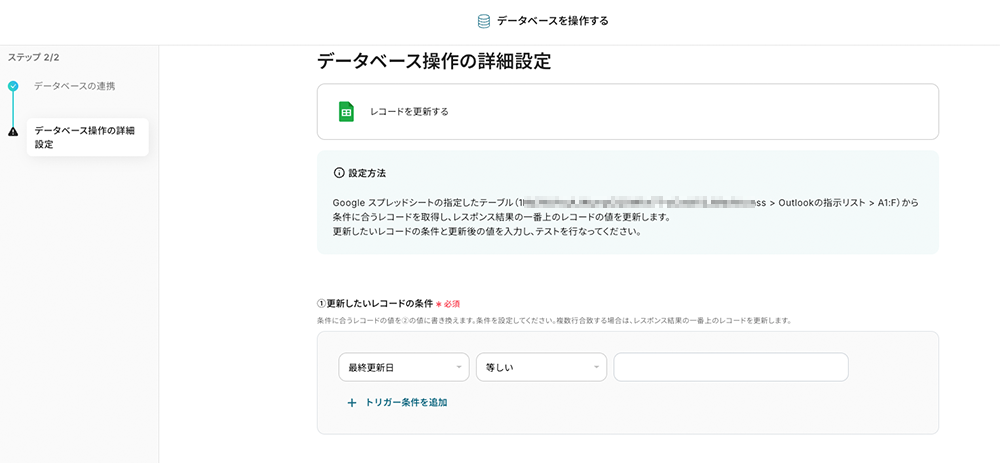Click the database icon in the header
This screenshot has height=463, width=1000.
(484, 21)
